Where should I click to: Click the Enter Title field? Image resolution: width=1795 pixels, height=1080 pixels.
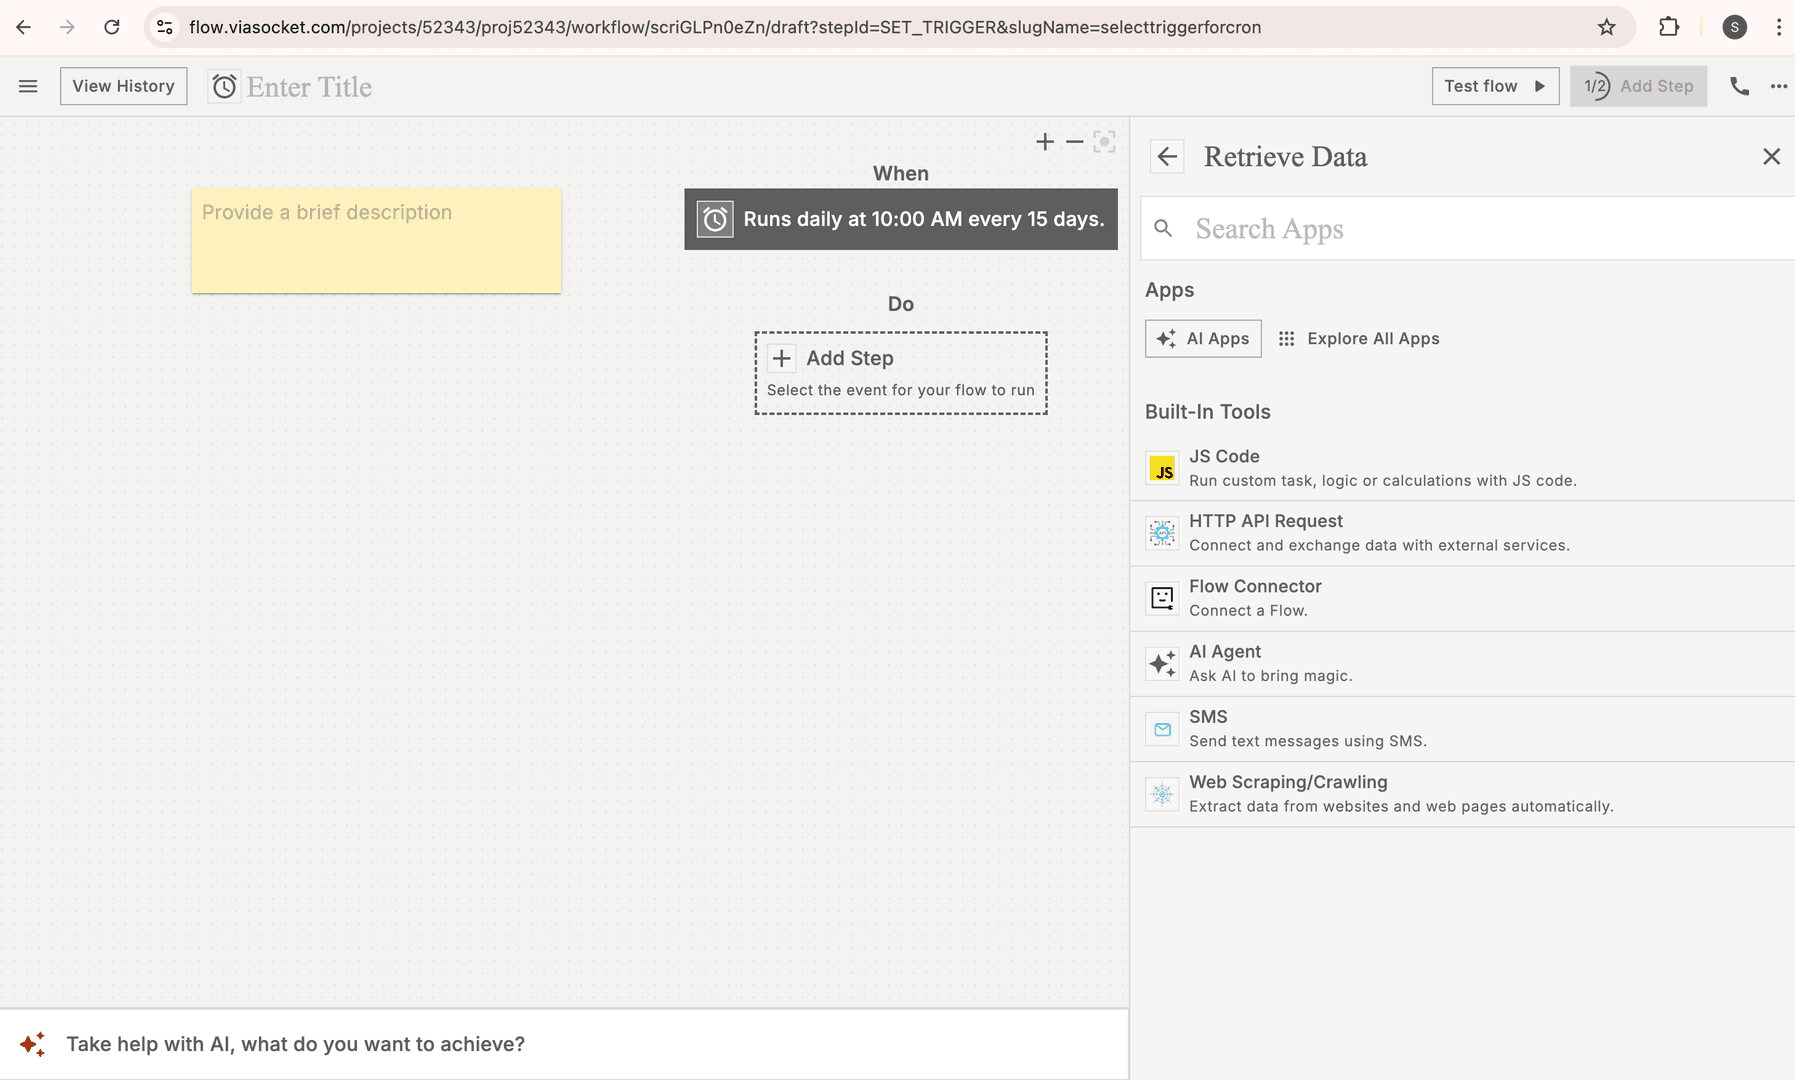tap(309, 87)
